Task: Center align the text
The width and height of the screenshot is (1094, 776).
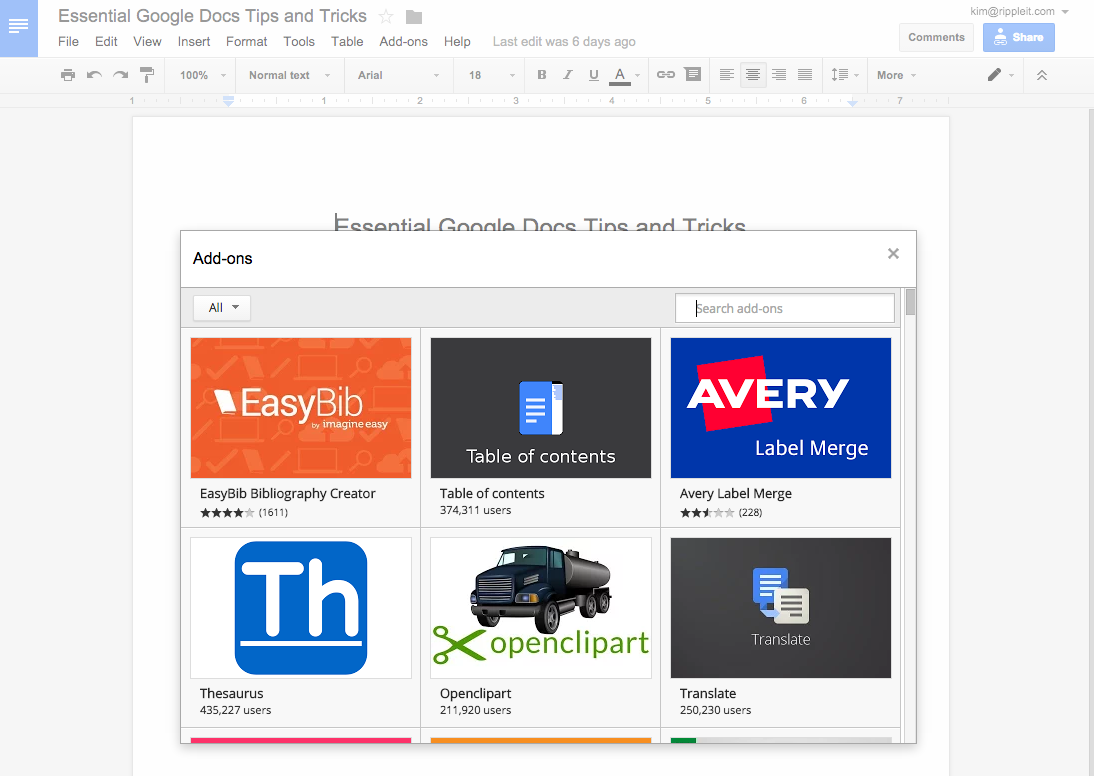Action: click(753, 75)
